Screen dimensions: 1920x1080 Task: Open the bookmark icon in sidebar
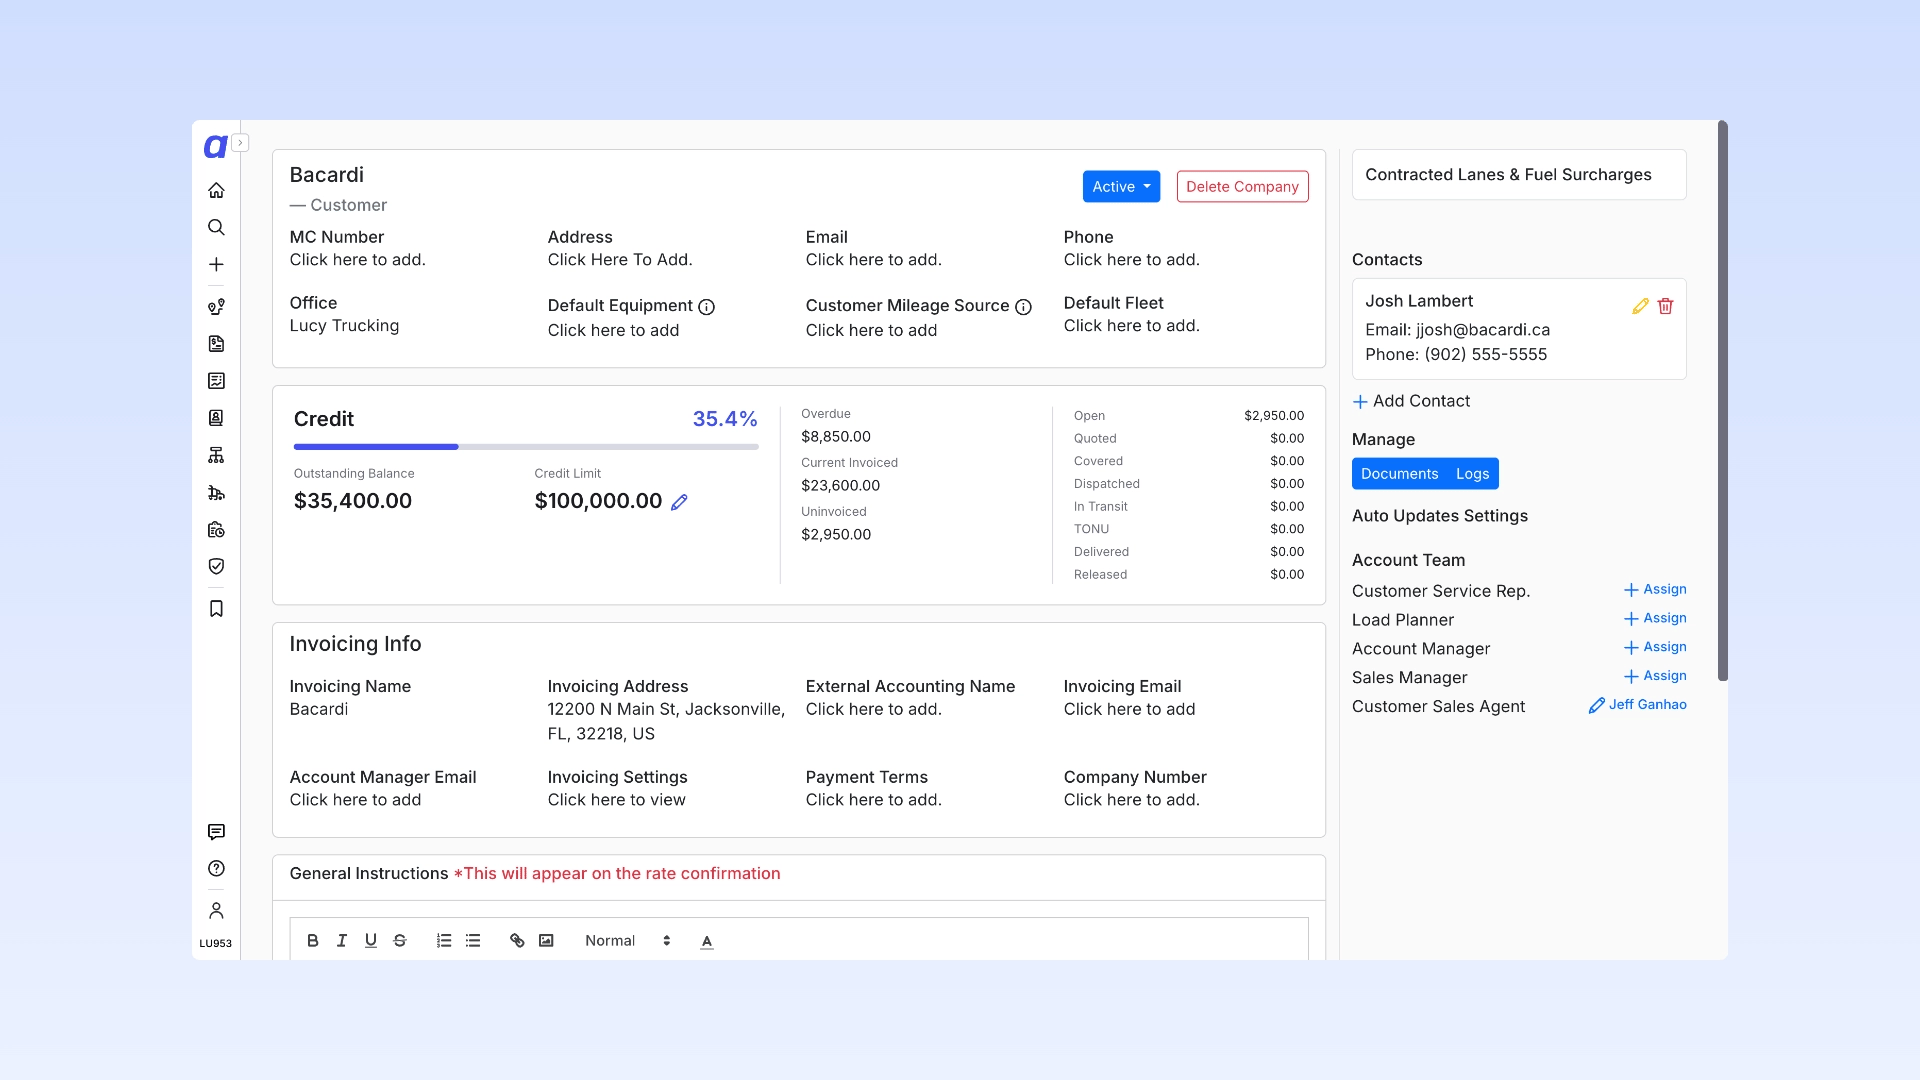(x=216, y=609)
